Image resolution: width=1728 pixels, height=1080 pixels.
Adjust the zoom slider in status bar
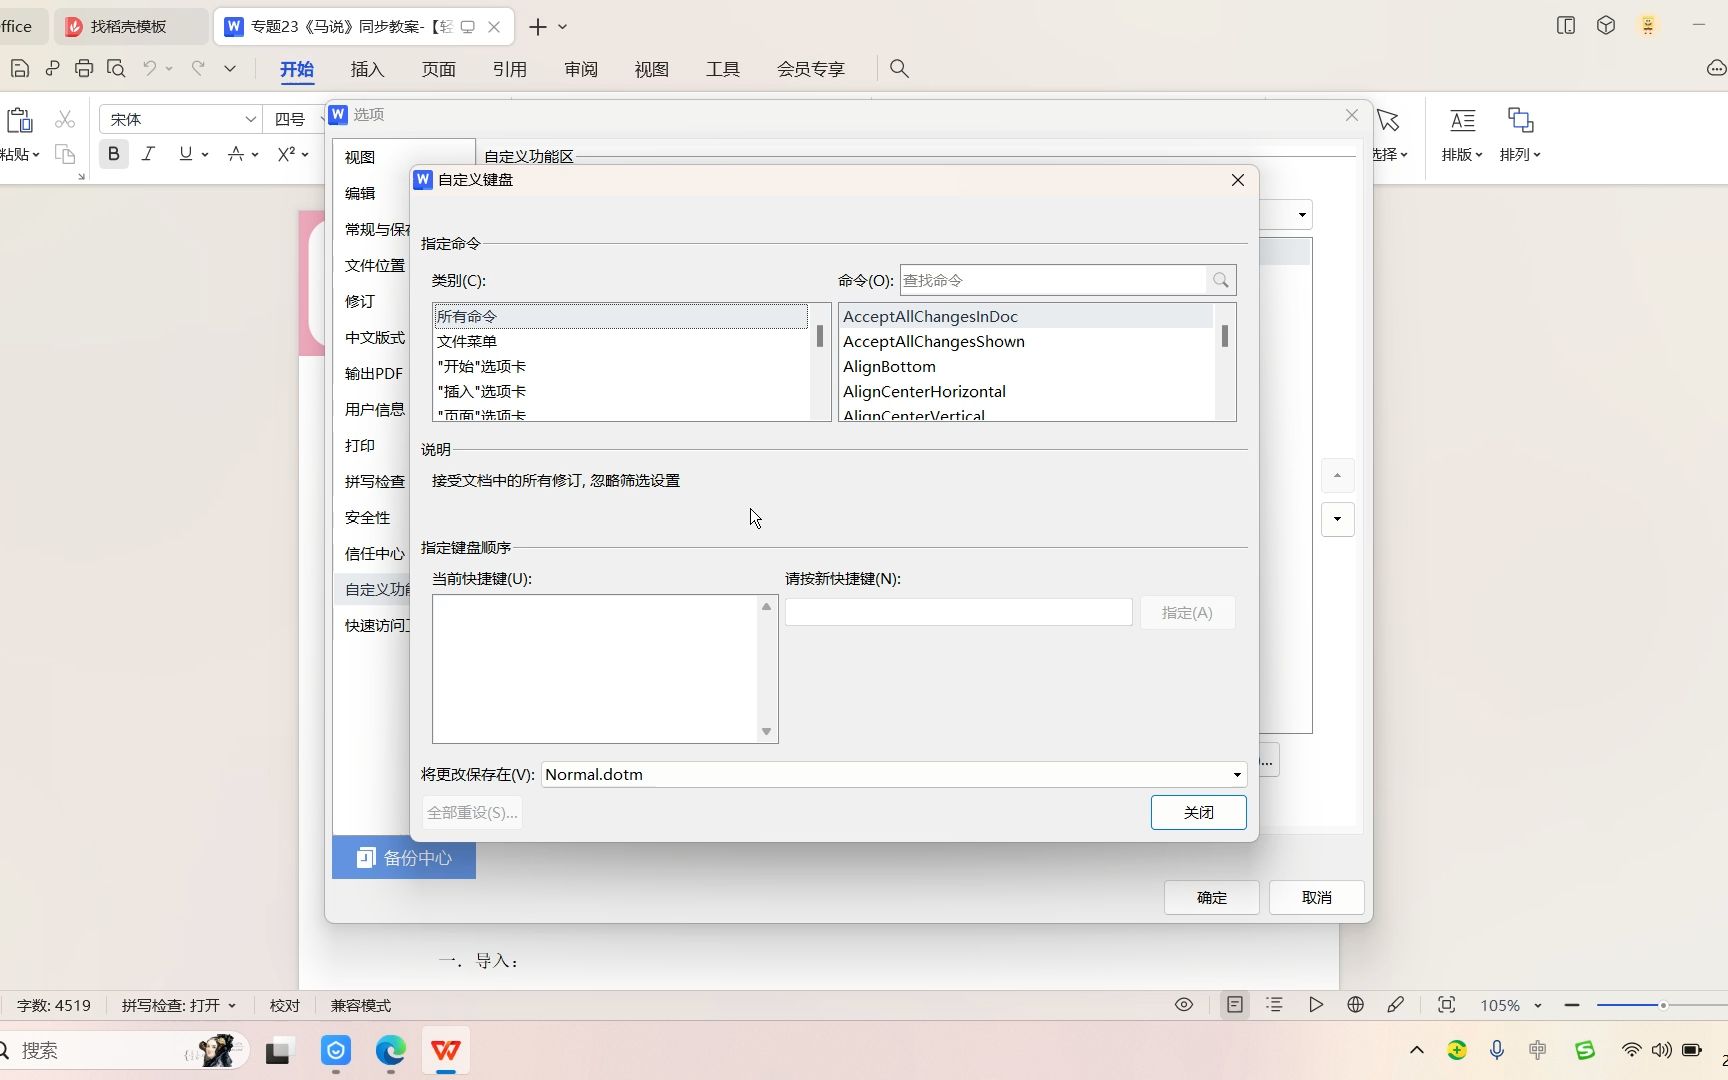point(1663,1005)
